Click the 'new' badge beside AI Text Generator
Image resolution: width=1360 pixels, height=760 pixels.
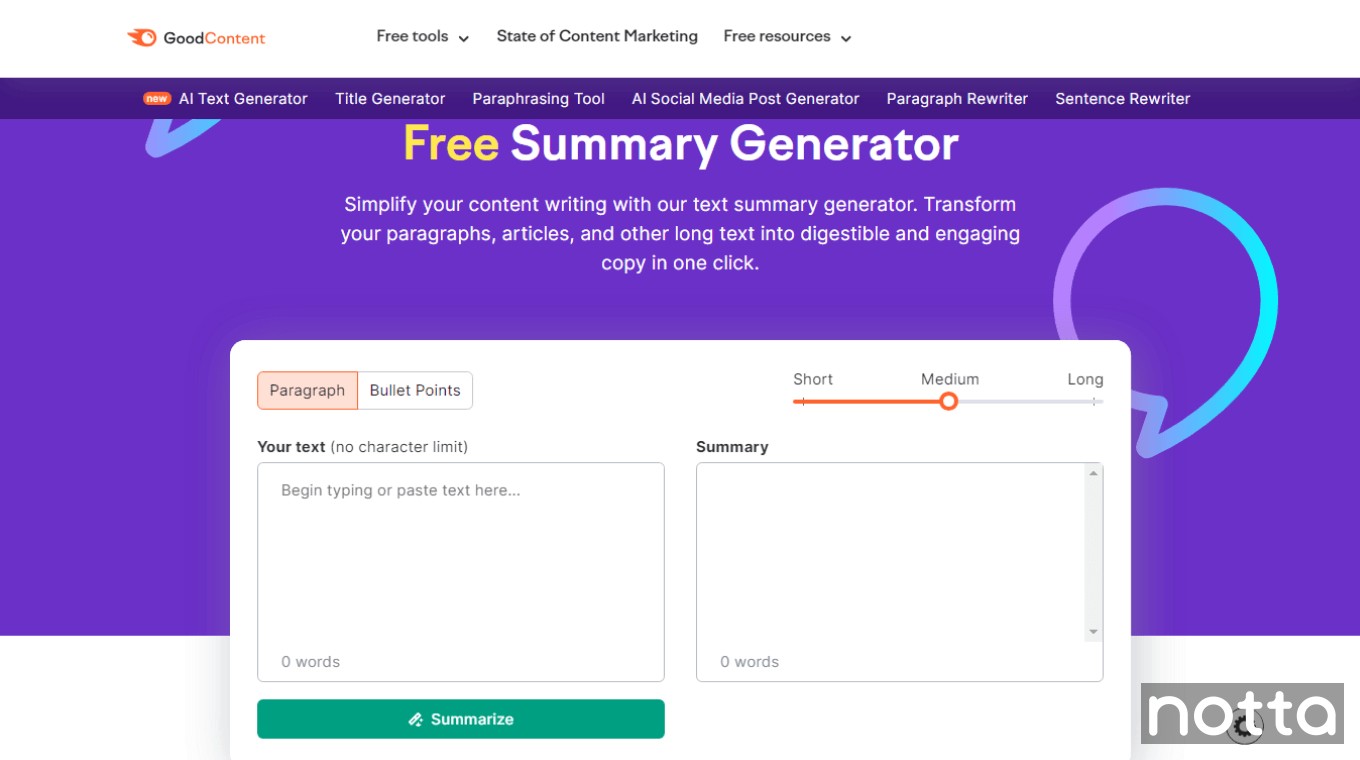click(156, 98)
